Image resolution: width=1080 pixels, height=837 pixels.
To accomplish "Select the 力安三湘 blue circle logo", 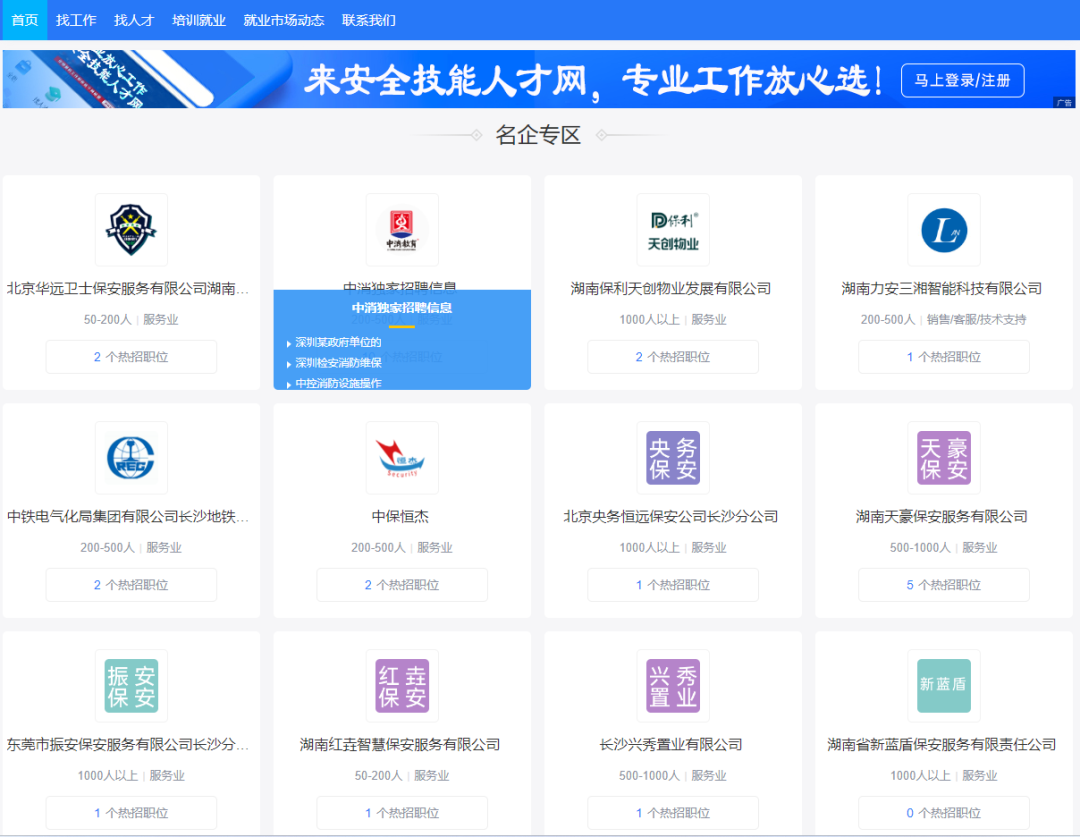I will pyautogui.click(x=944, y=230).
